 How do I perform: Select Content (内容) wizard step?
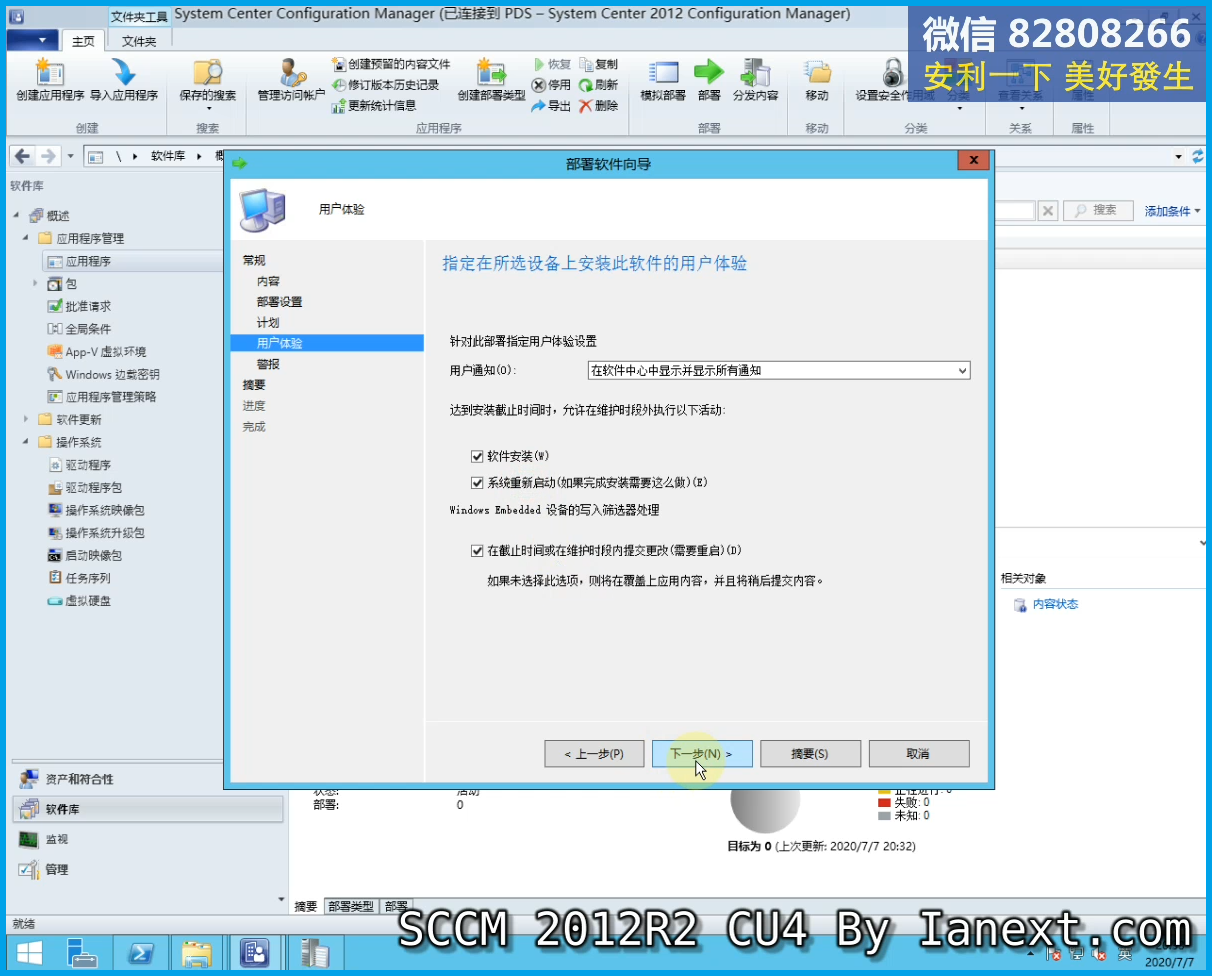point(268,281)
